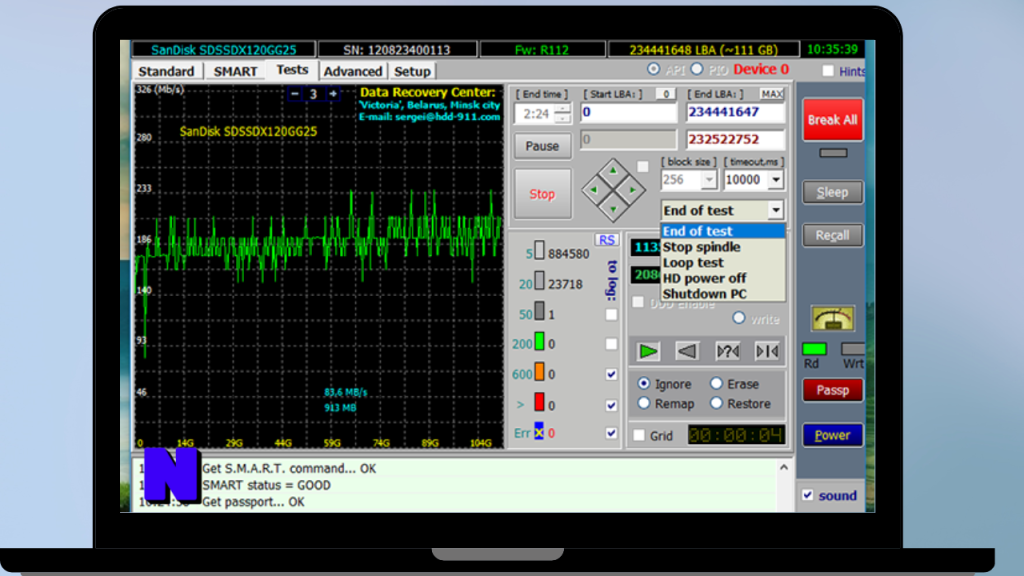Click the dark grey 50 ms block indicator
The height and width of the screenshot is (576, 1024).
point(539,311)
